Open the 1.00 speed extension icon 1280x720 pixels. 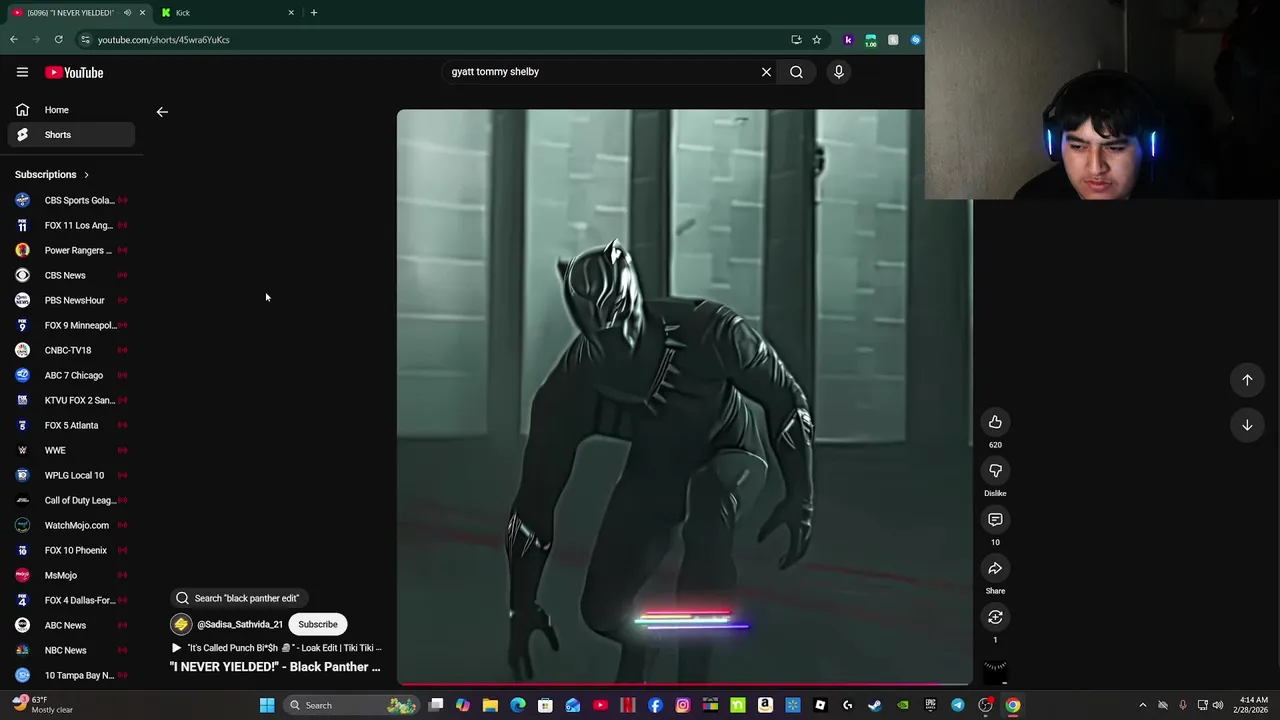[x=871, y=40]
